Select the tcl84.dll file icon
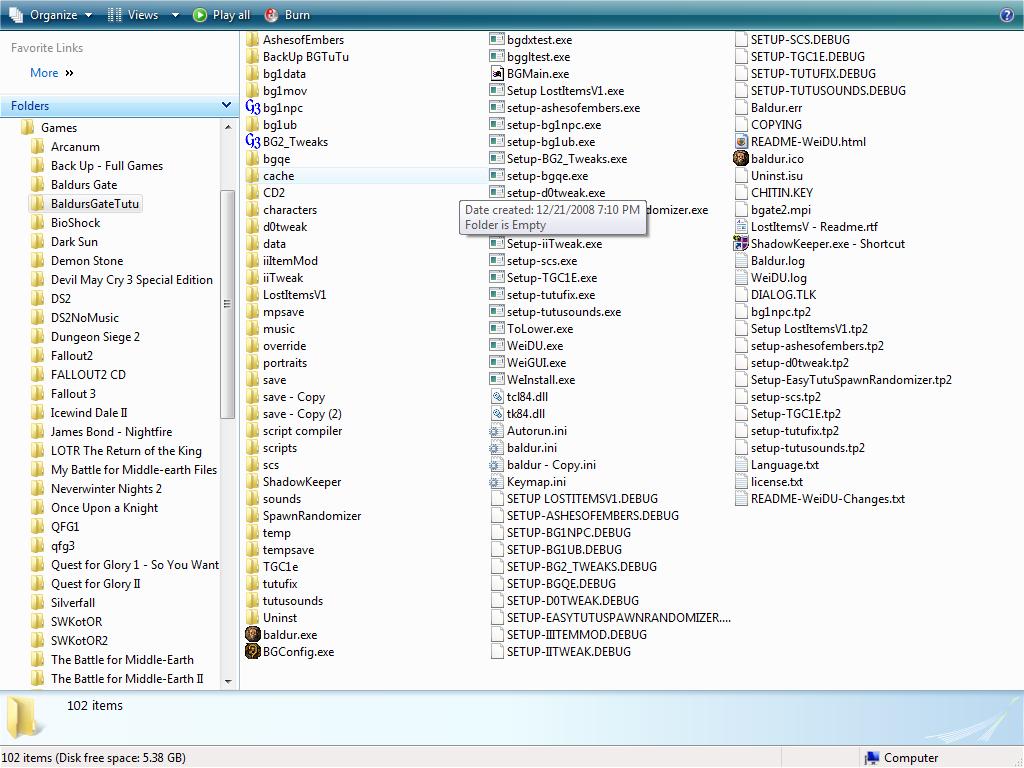The height and width of the screenshot is (768, 1024). coord(497,396)
